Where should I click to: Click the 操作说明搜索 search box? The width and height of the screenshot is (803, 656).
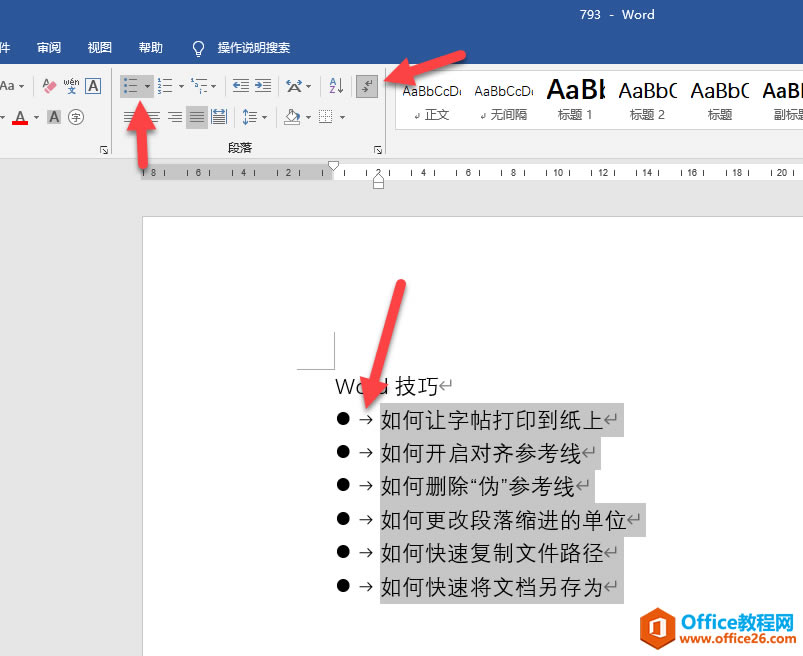[253, 48]
